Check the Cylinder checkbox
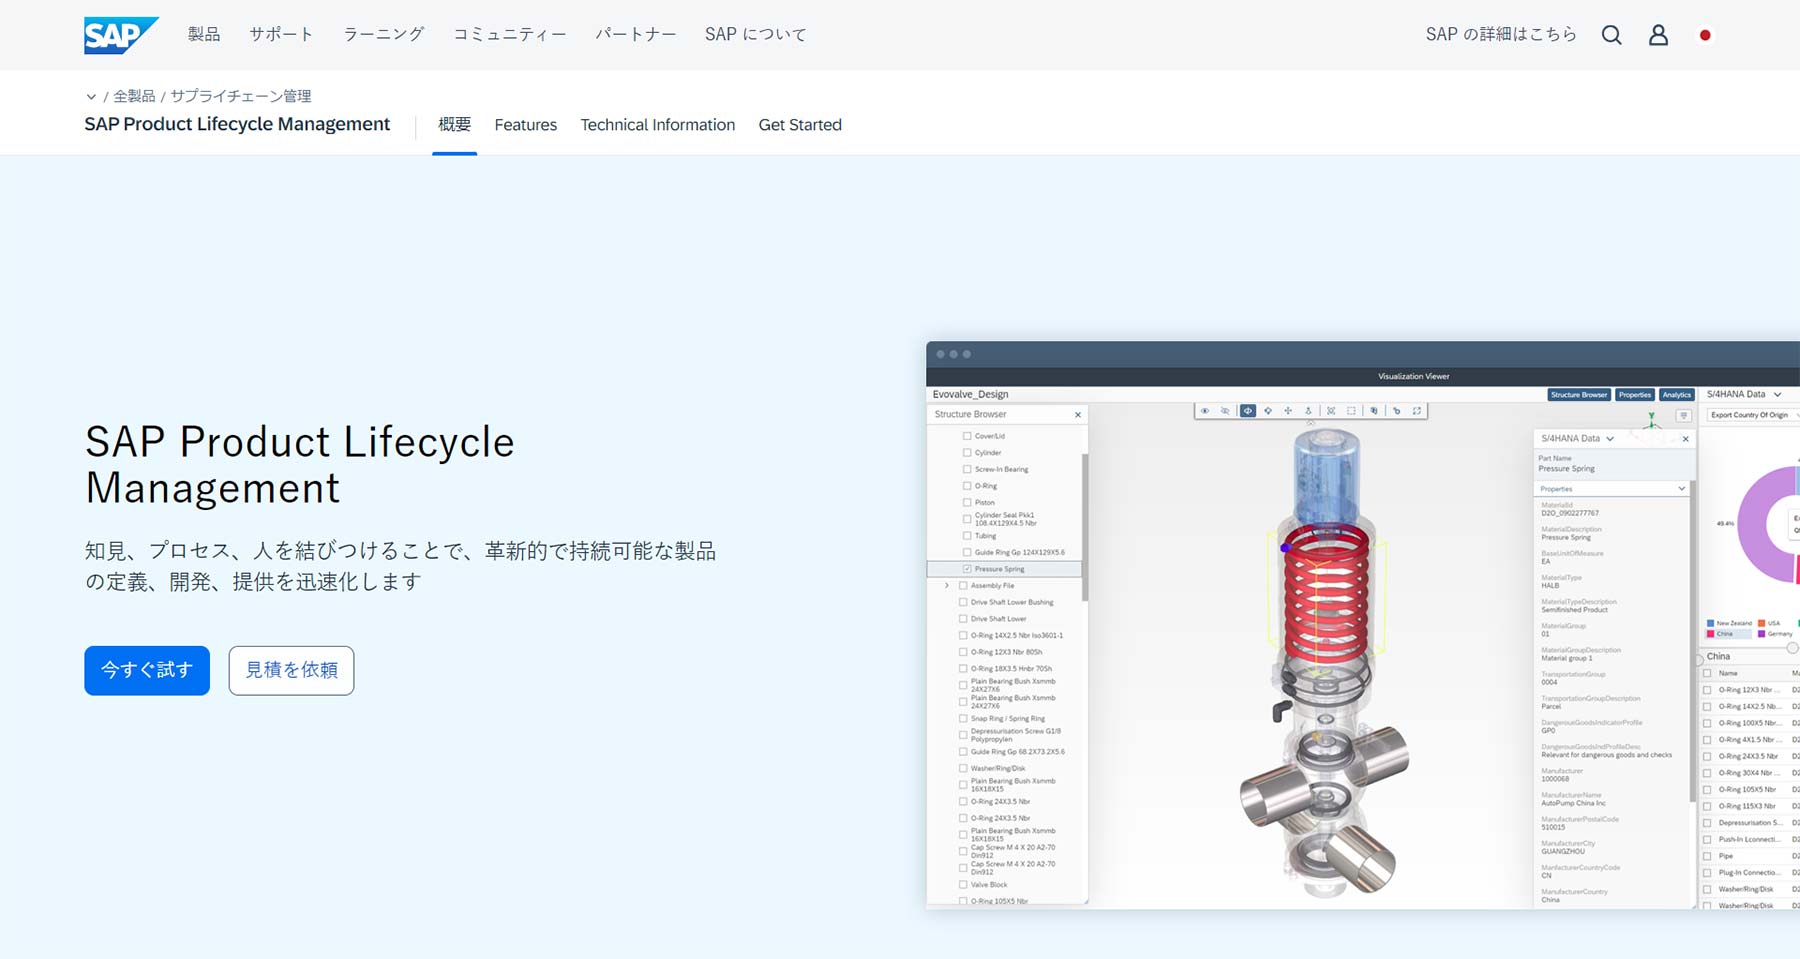Image resolution: width=1800 pixels, height=959 pixels. pyautogui.click(x=967, y=453)
